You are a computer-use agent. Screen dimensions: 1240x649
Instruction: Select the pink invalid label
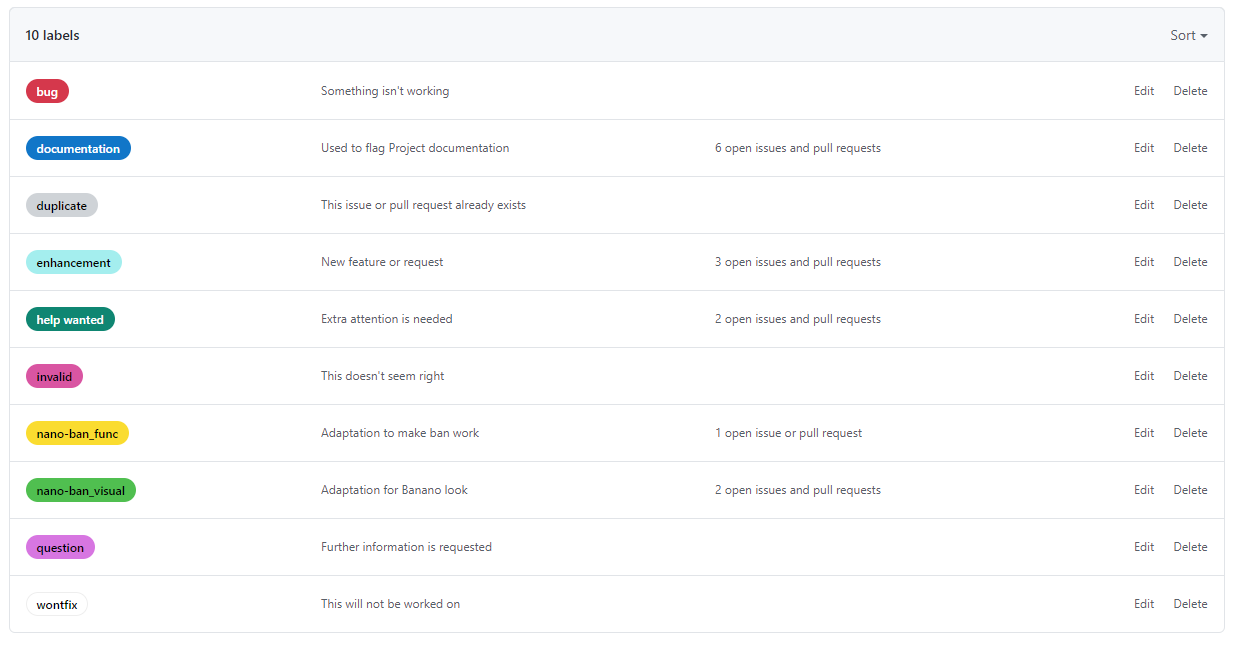coord(54,377)
